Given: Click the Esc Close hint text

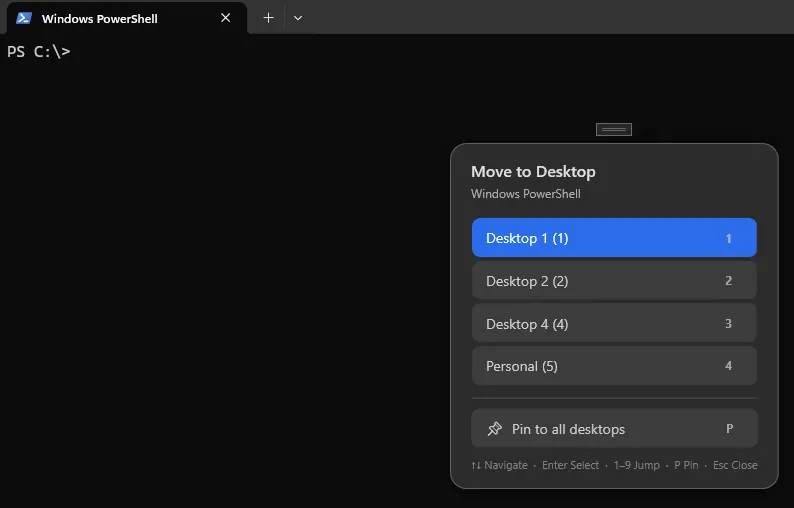Looking at the screenshot, I should point(735,465).
